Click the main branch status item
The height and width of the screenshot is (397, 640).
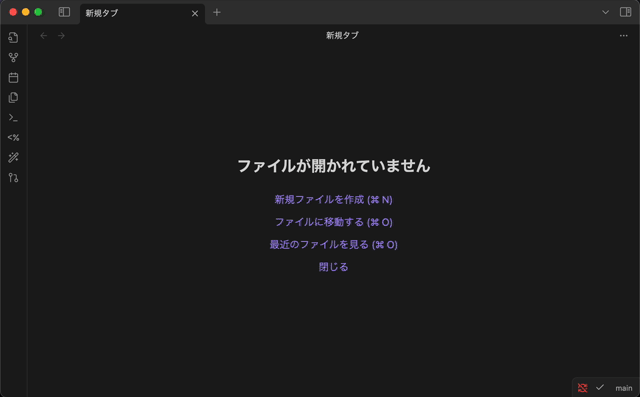pyautogui.click(x=624, y=388)
